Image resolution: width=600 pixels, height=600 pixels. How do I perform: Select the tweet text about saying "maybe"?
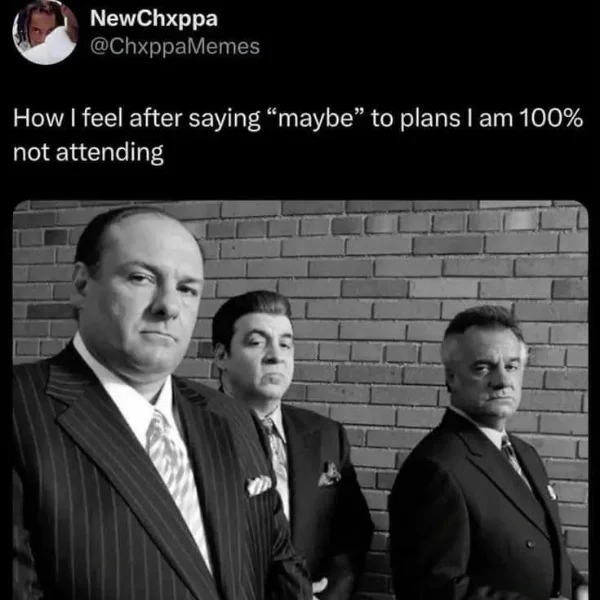point(300,135)
